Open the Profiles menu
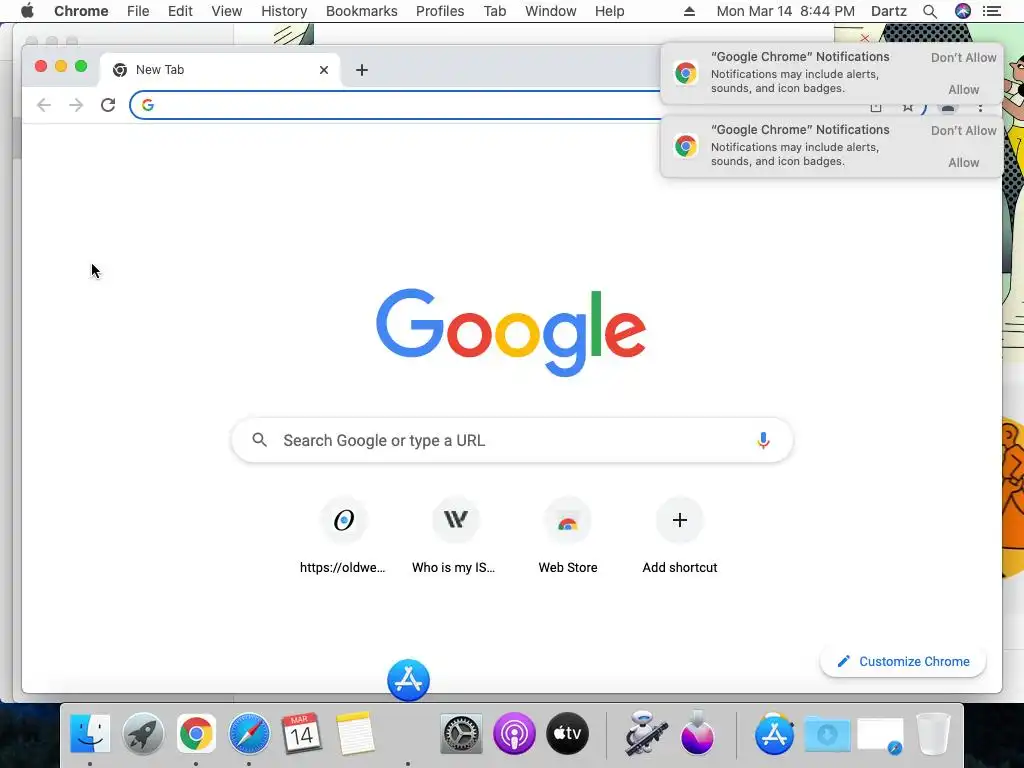Image resolution: width=1024 pixels, height=768 pixels. click(x=440, y=11)
